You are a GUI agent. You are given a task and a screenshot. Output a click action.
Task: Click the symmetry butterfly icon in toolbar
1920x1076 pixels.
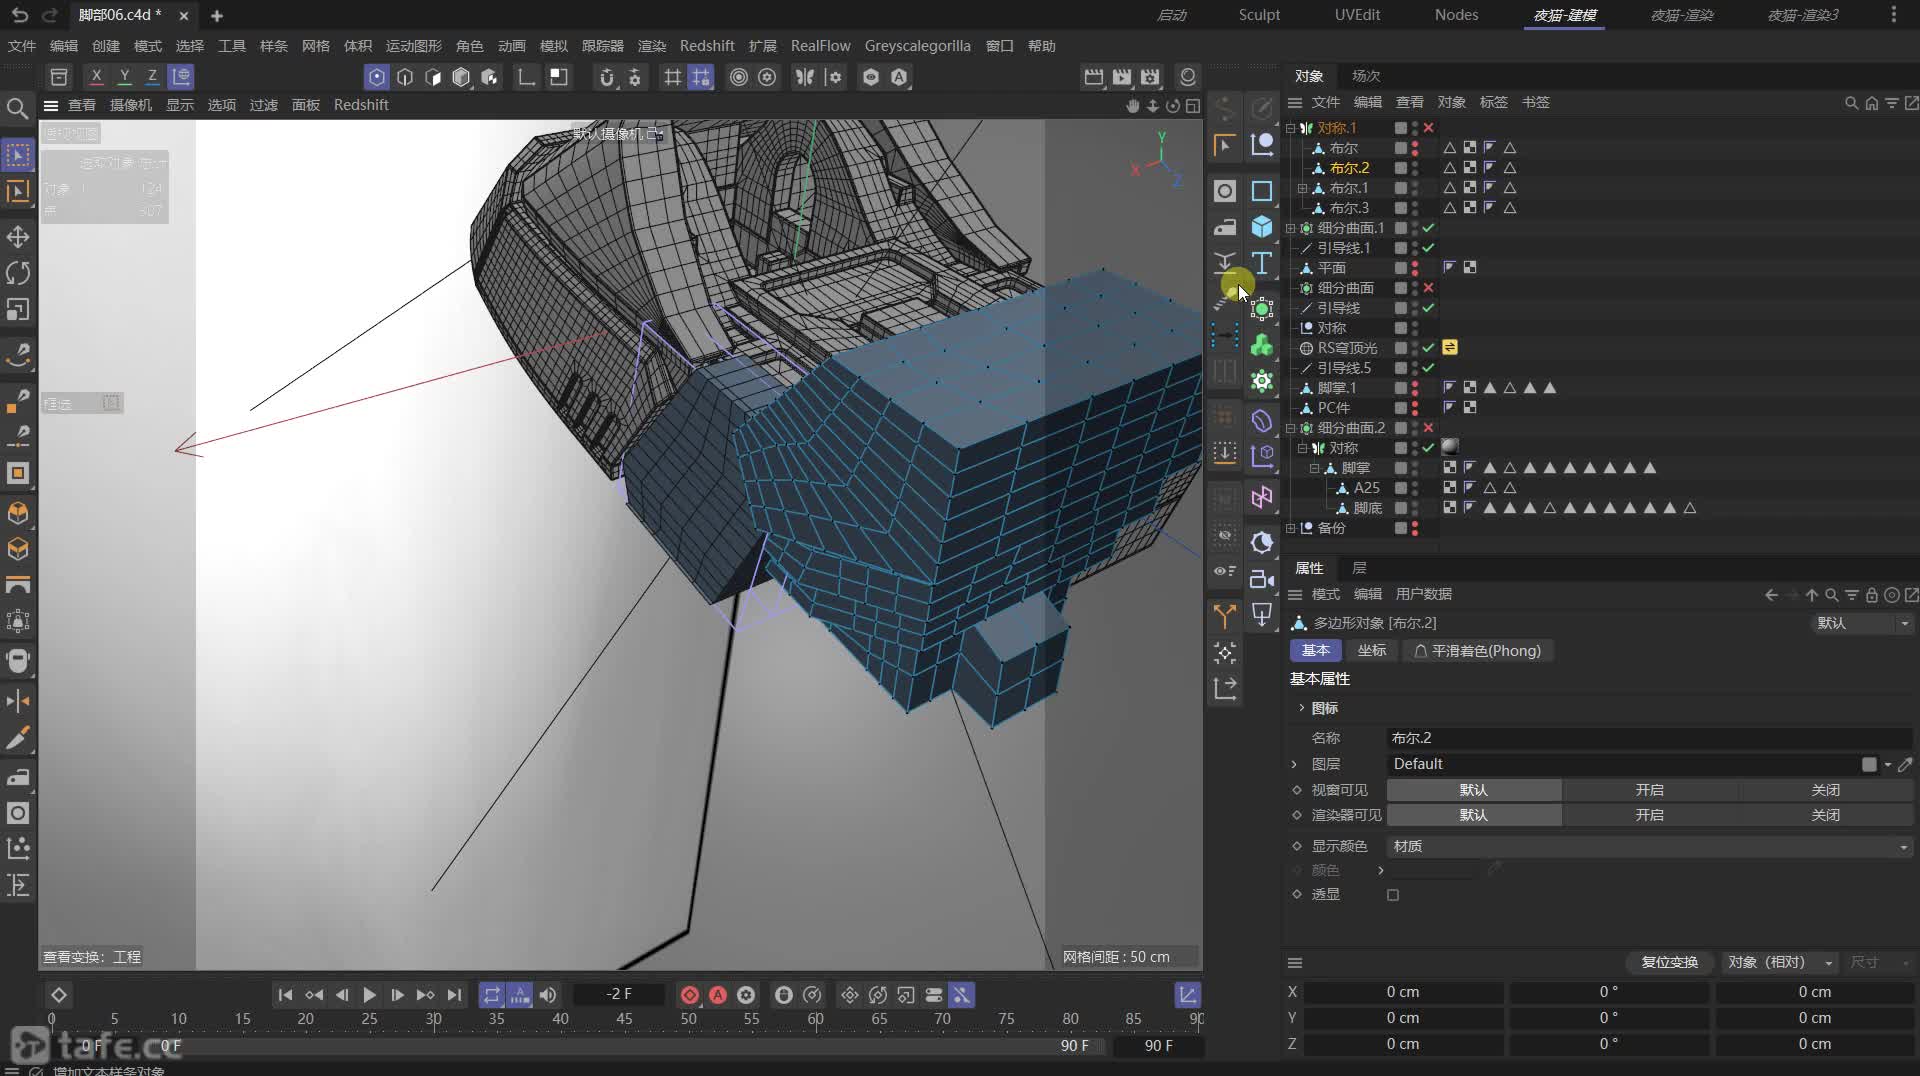tap(804, 77)
